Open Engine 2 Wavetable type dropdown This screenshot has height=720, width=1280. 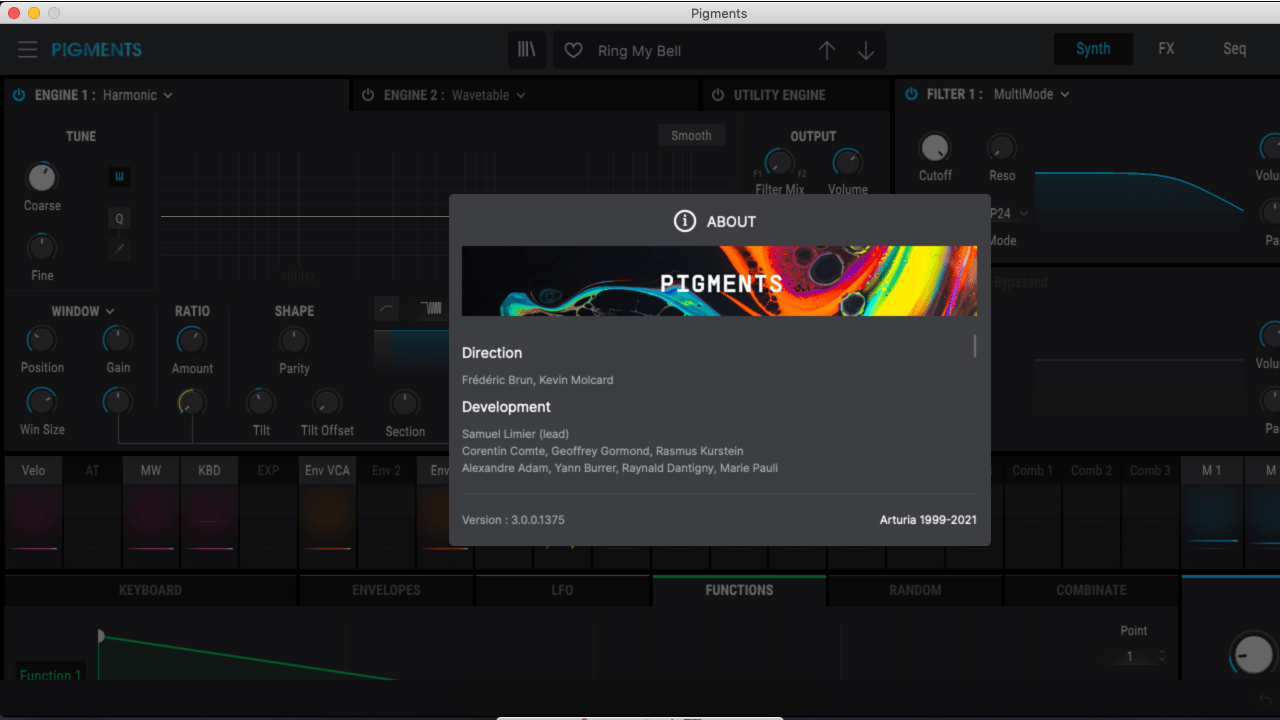489,95
